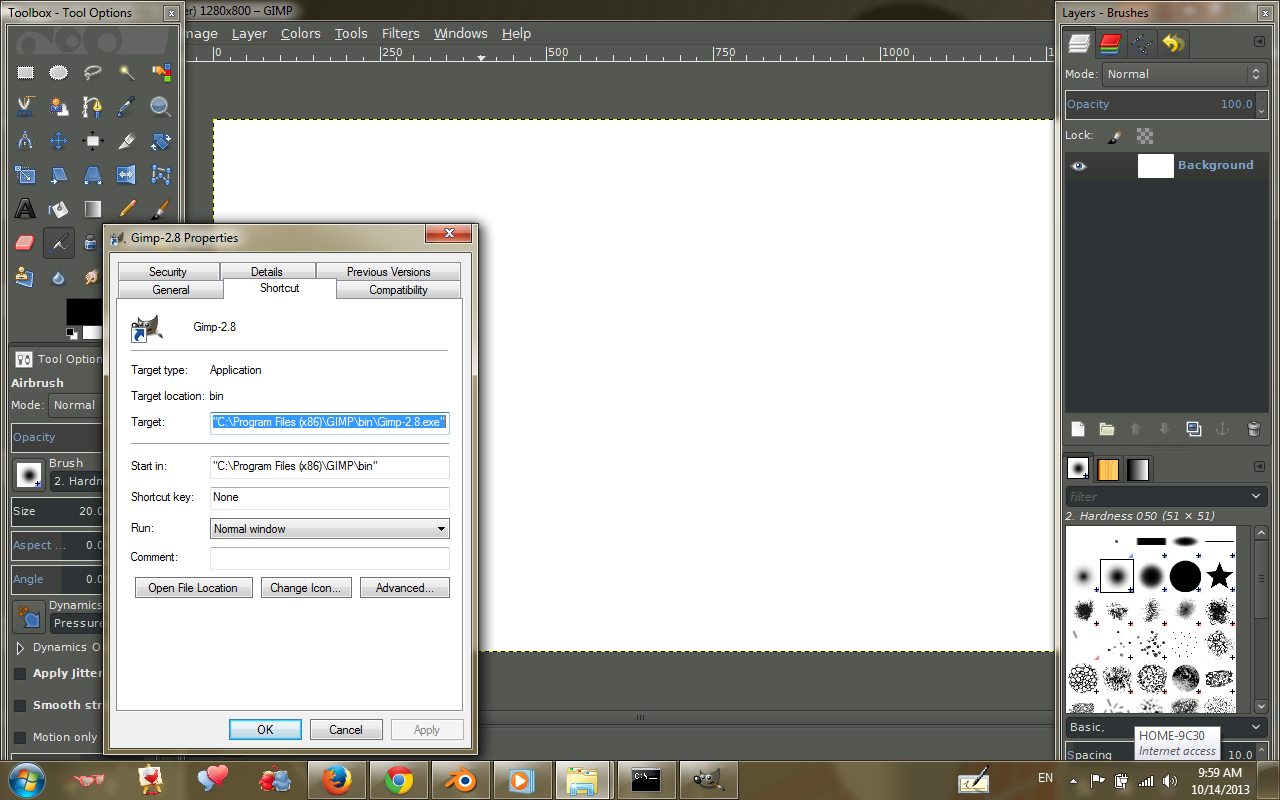Select the Select by Color tool
This screenshot has height=800, width=1280.
(161, 72)
